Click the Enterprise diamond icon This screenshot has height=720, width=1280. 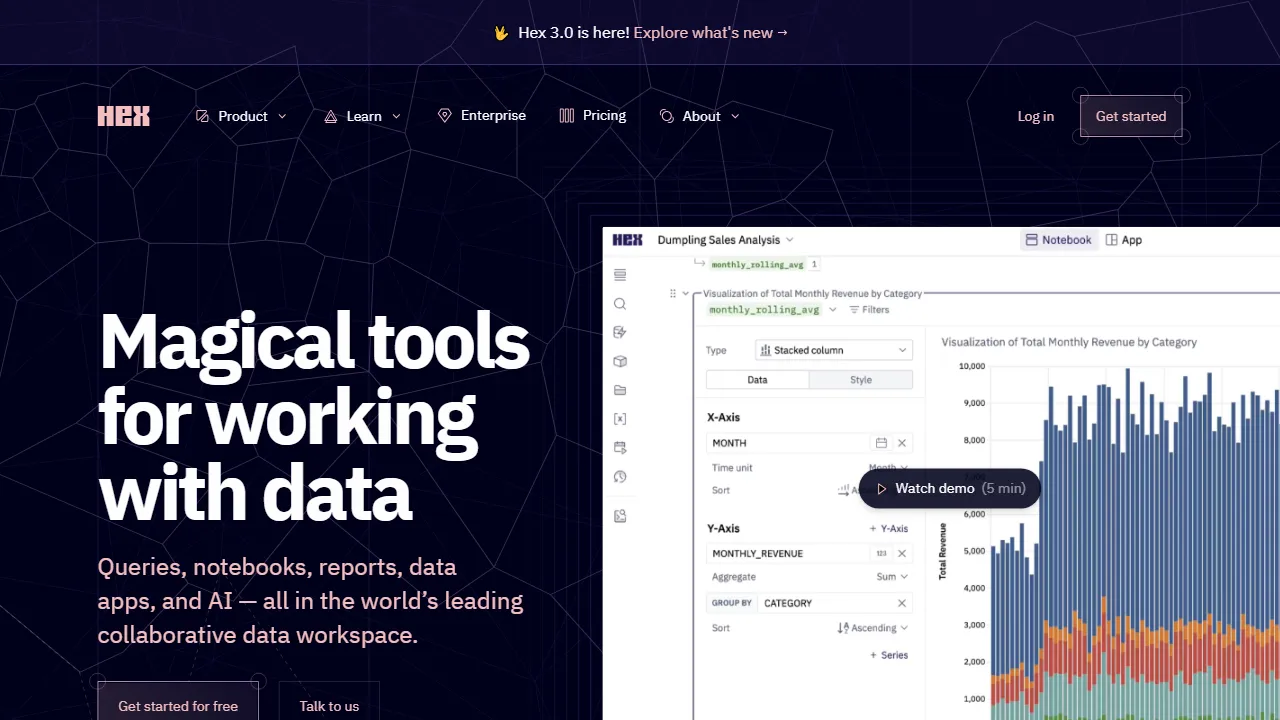[x=445, y=116]
